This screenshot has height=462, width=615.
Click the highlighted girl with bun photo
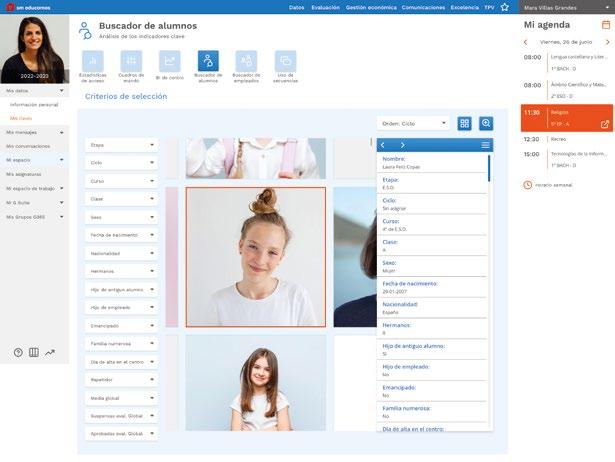pos(256,257)
